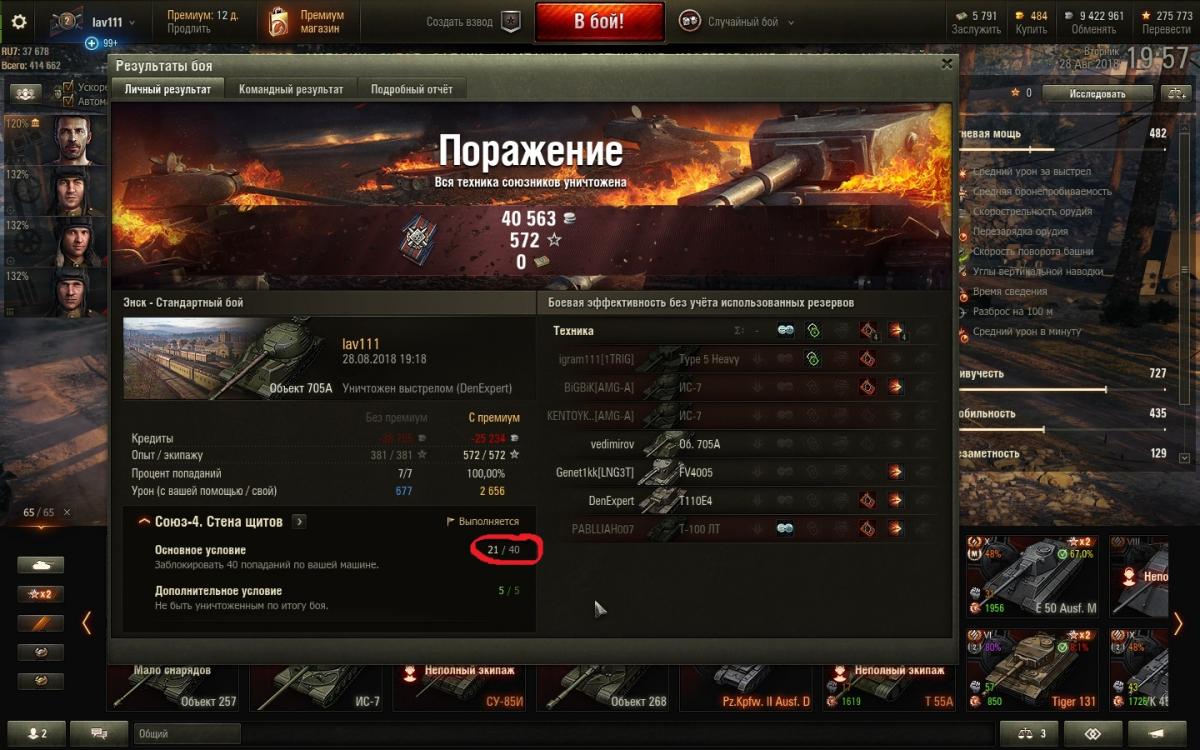Click the battle medal badge icon

click(x=419, y=238)
